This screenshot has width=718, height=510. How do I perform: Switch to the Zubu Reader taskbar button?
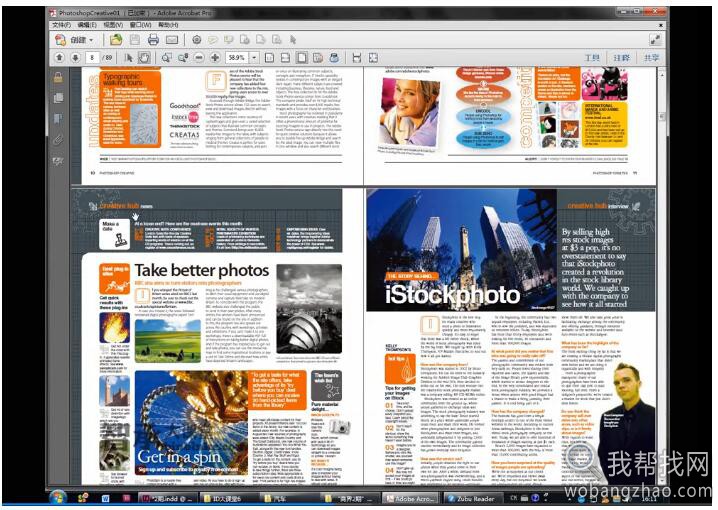pos(471,498)
